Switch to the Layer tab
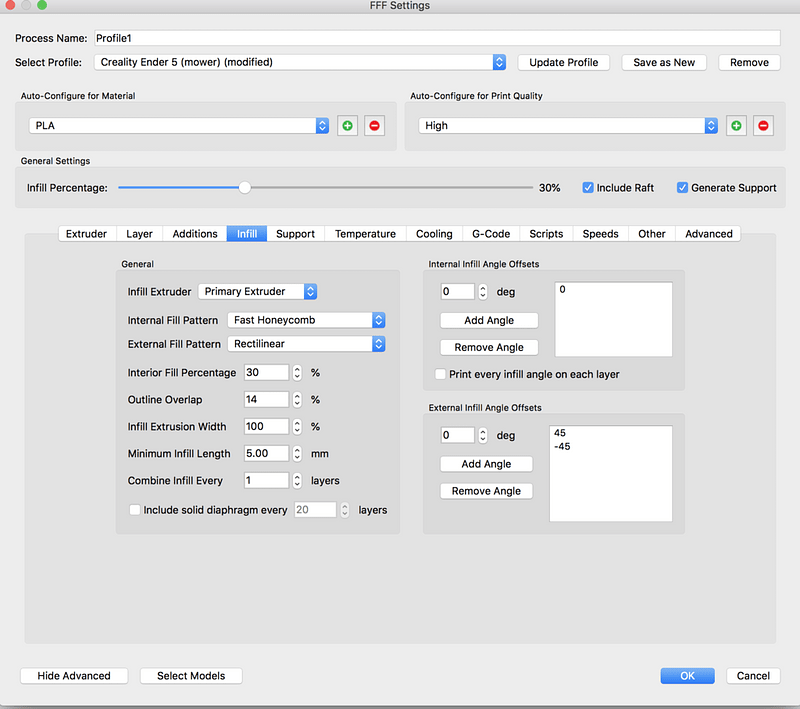800x709 pixels. tap(139, 234)
